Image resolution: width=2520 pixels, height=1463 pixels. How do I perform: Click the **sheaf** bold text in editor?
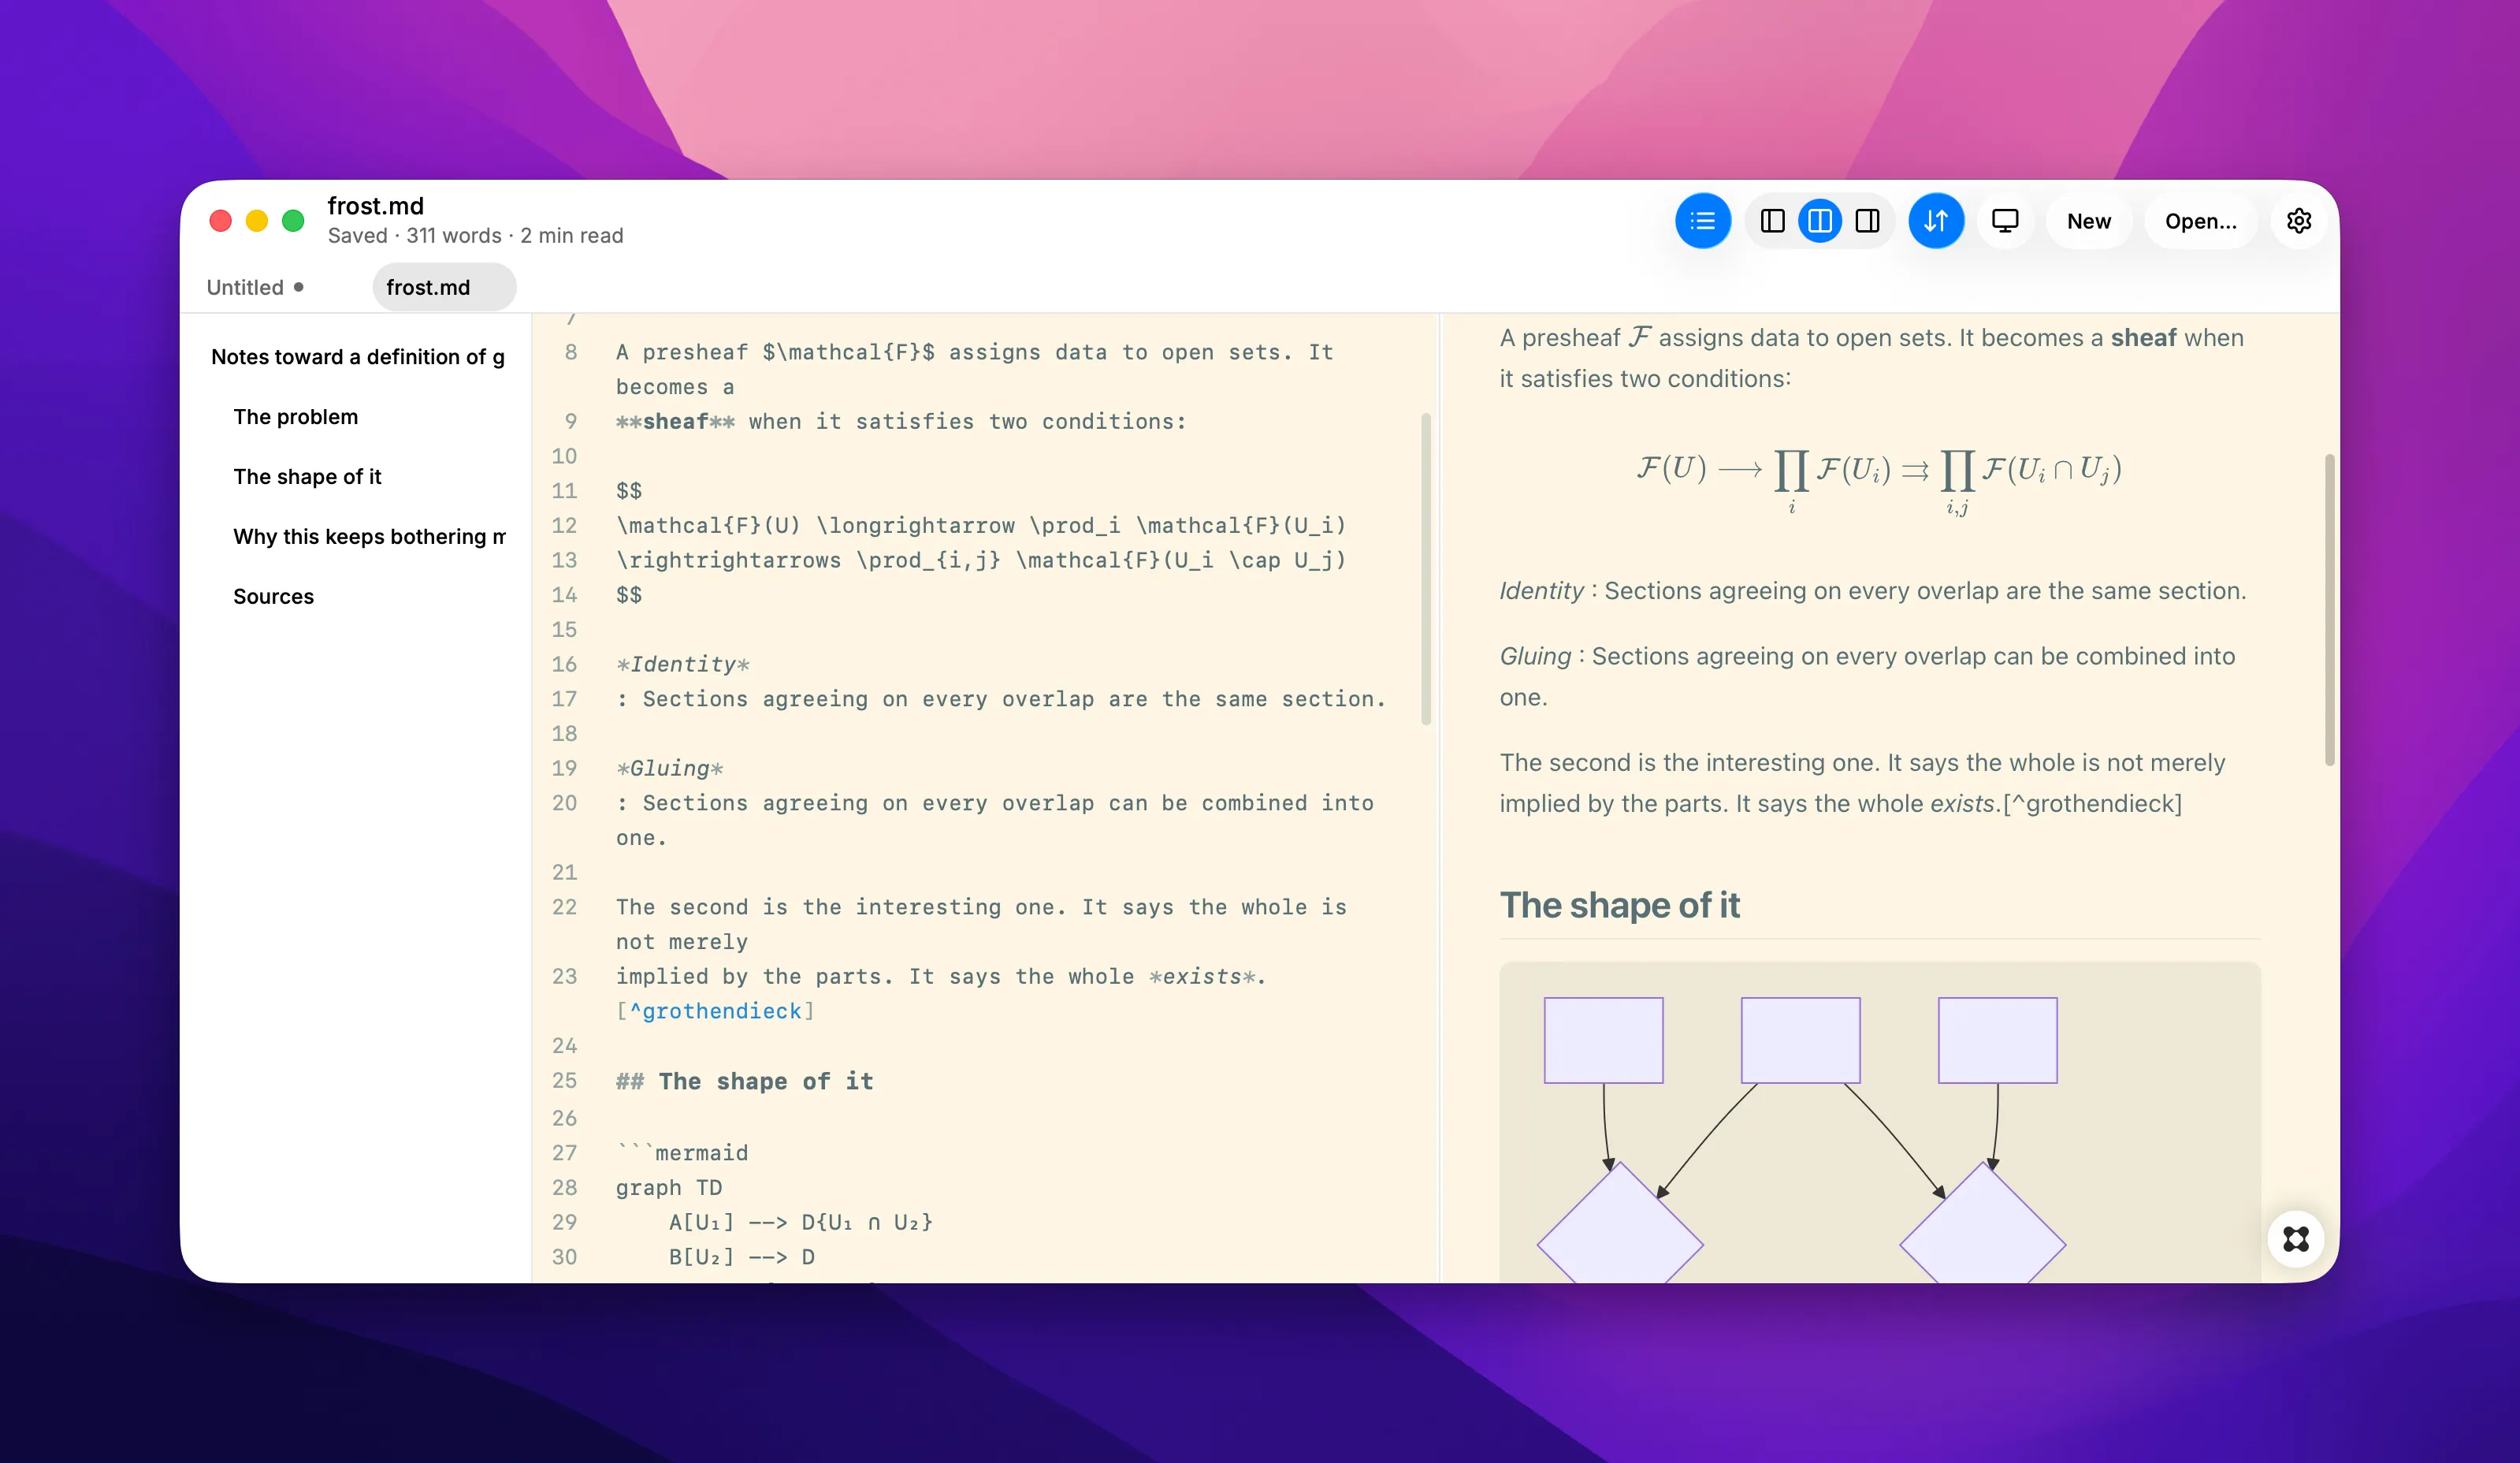(x=675, y=422)
